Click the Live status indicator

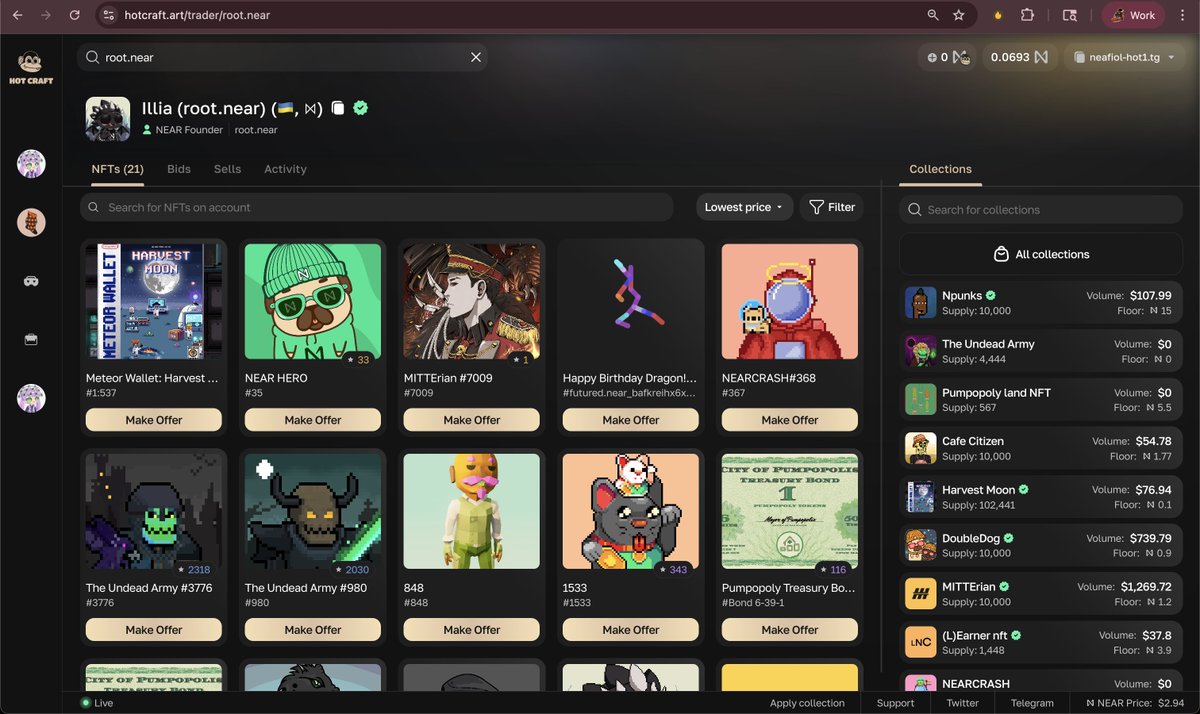coord(97,703)
